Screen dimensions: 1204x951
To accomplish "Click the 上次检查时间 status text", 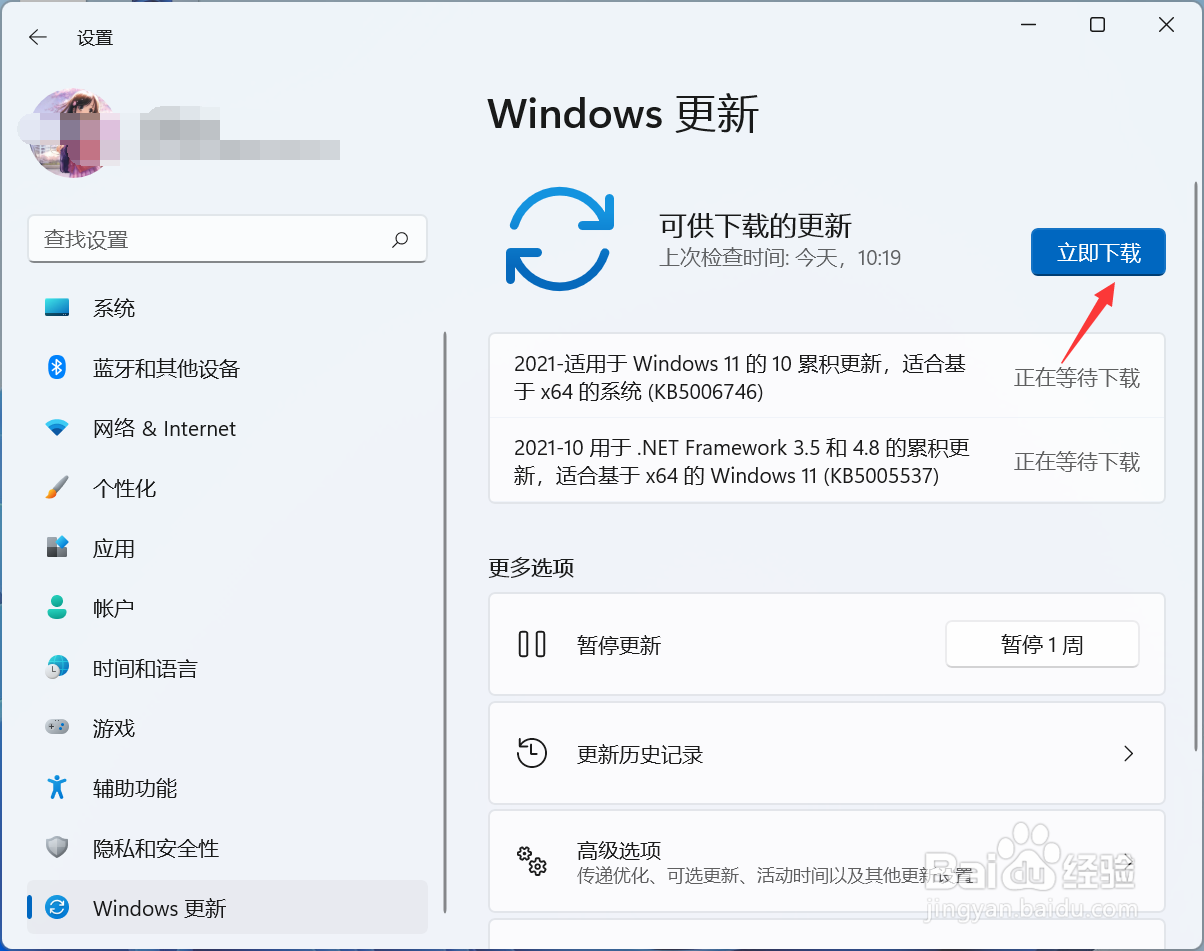I will pyautogui.click(x=780, y=258).
